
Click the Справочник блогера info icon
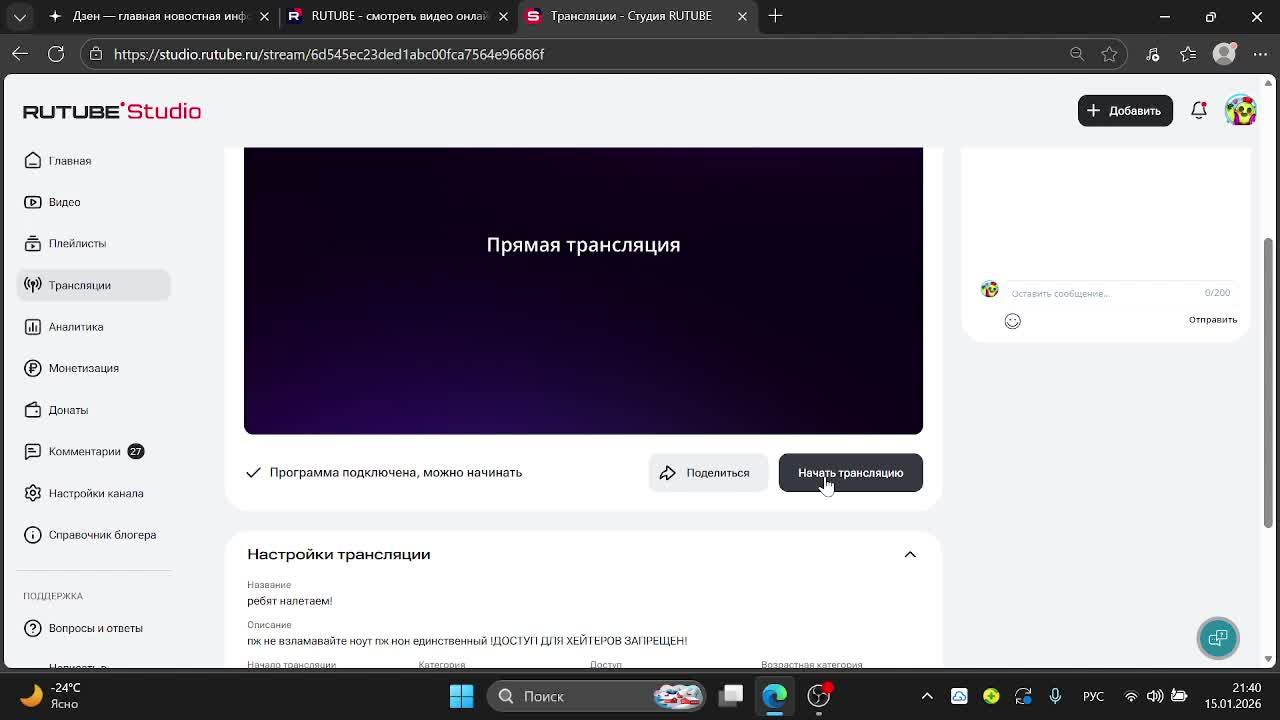coord(33,535)
